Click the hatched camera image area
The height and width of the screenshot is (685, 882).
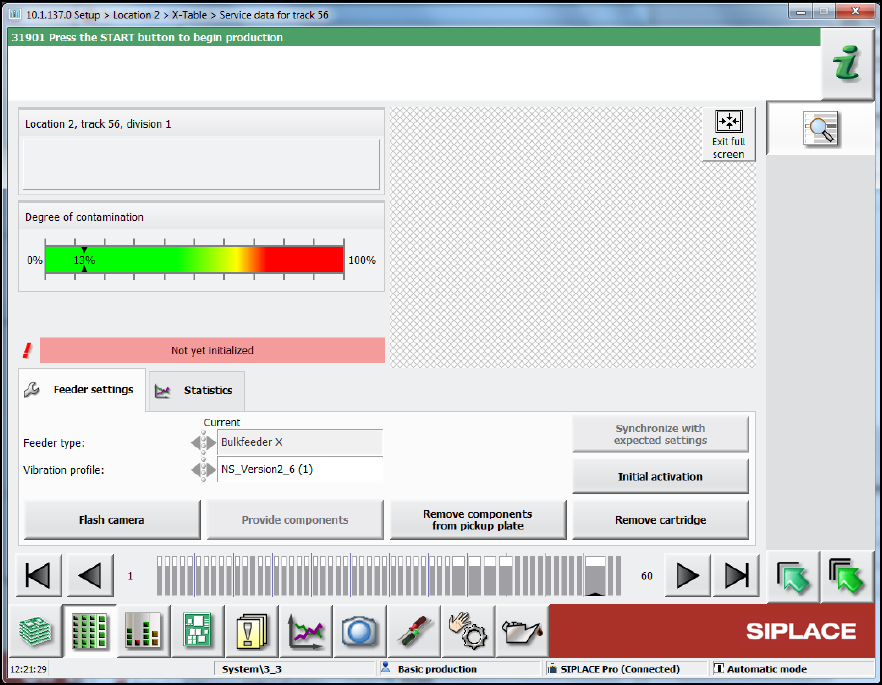coord(573,237)
